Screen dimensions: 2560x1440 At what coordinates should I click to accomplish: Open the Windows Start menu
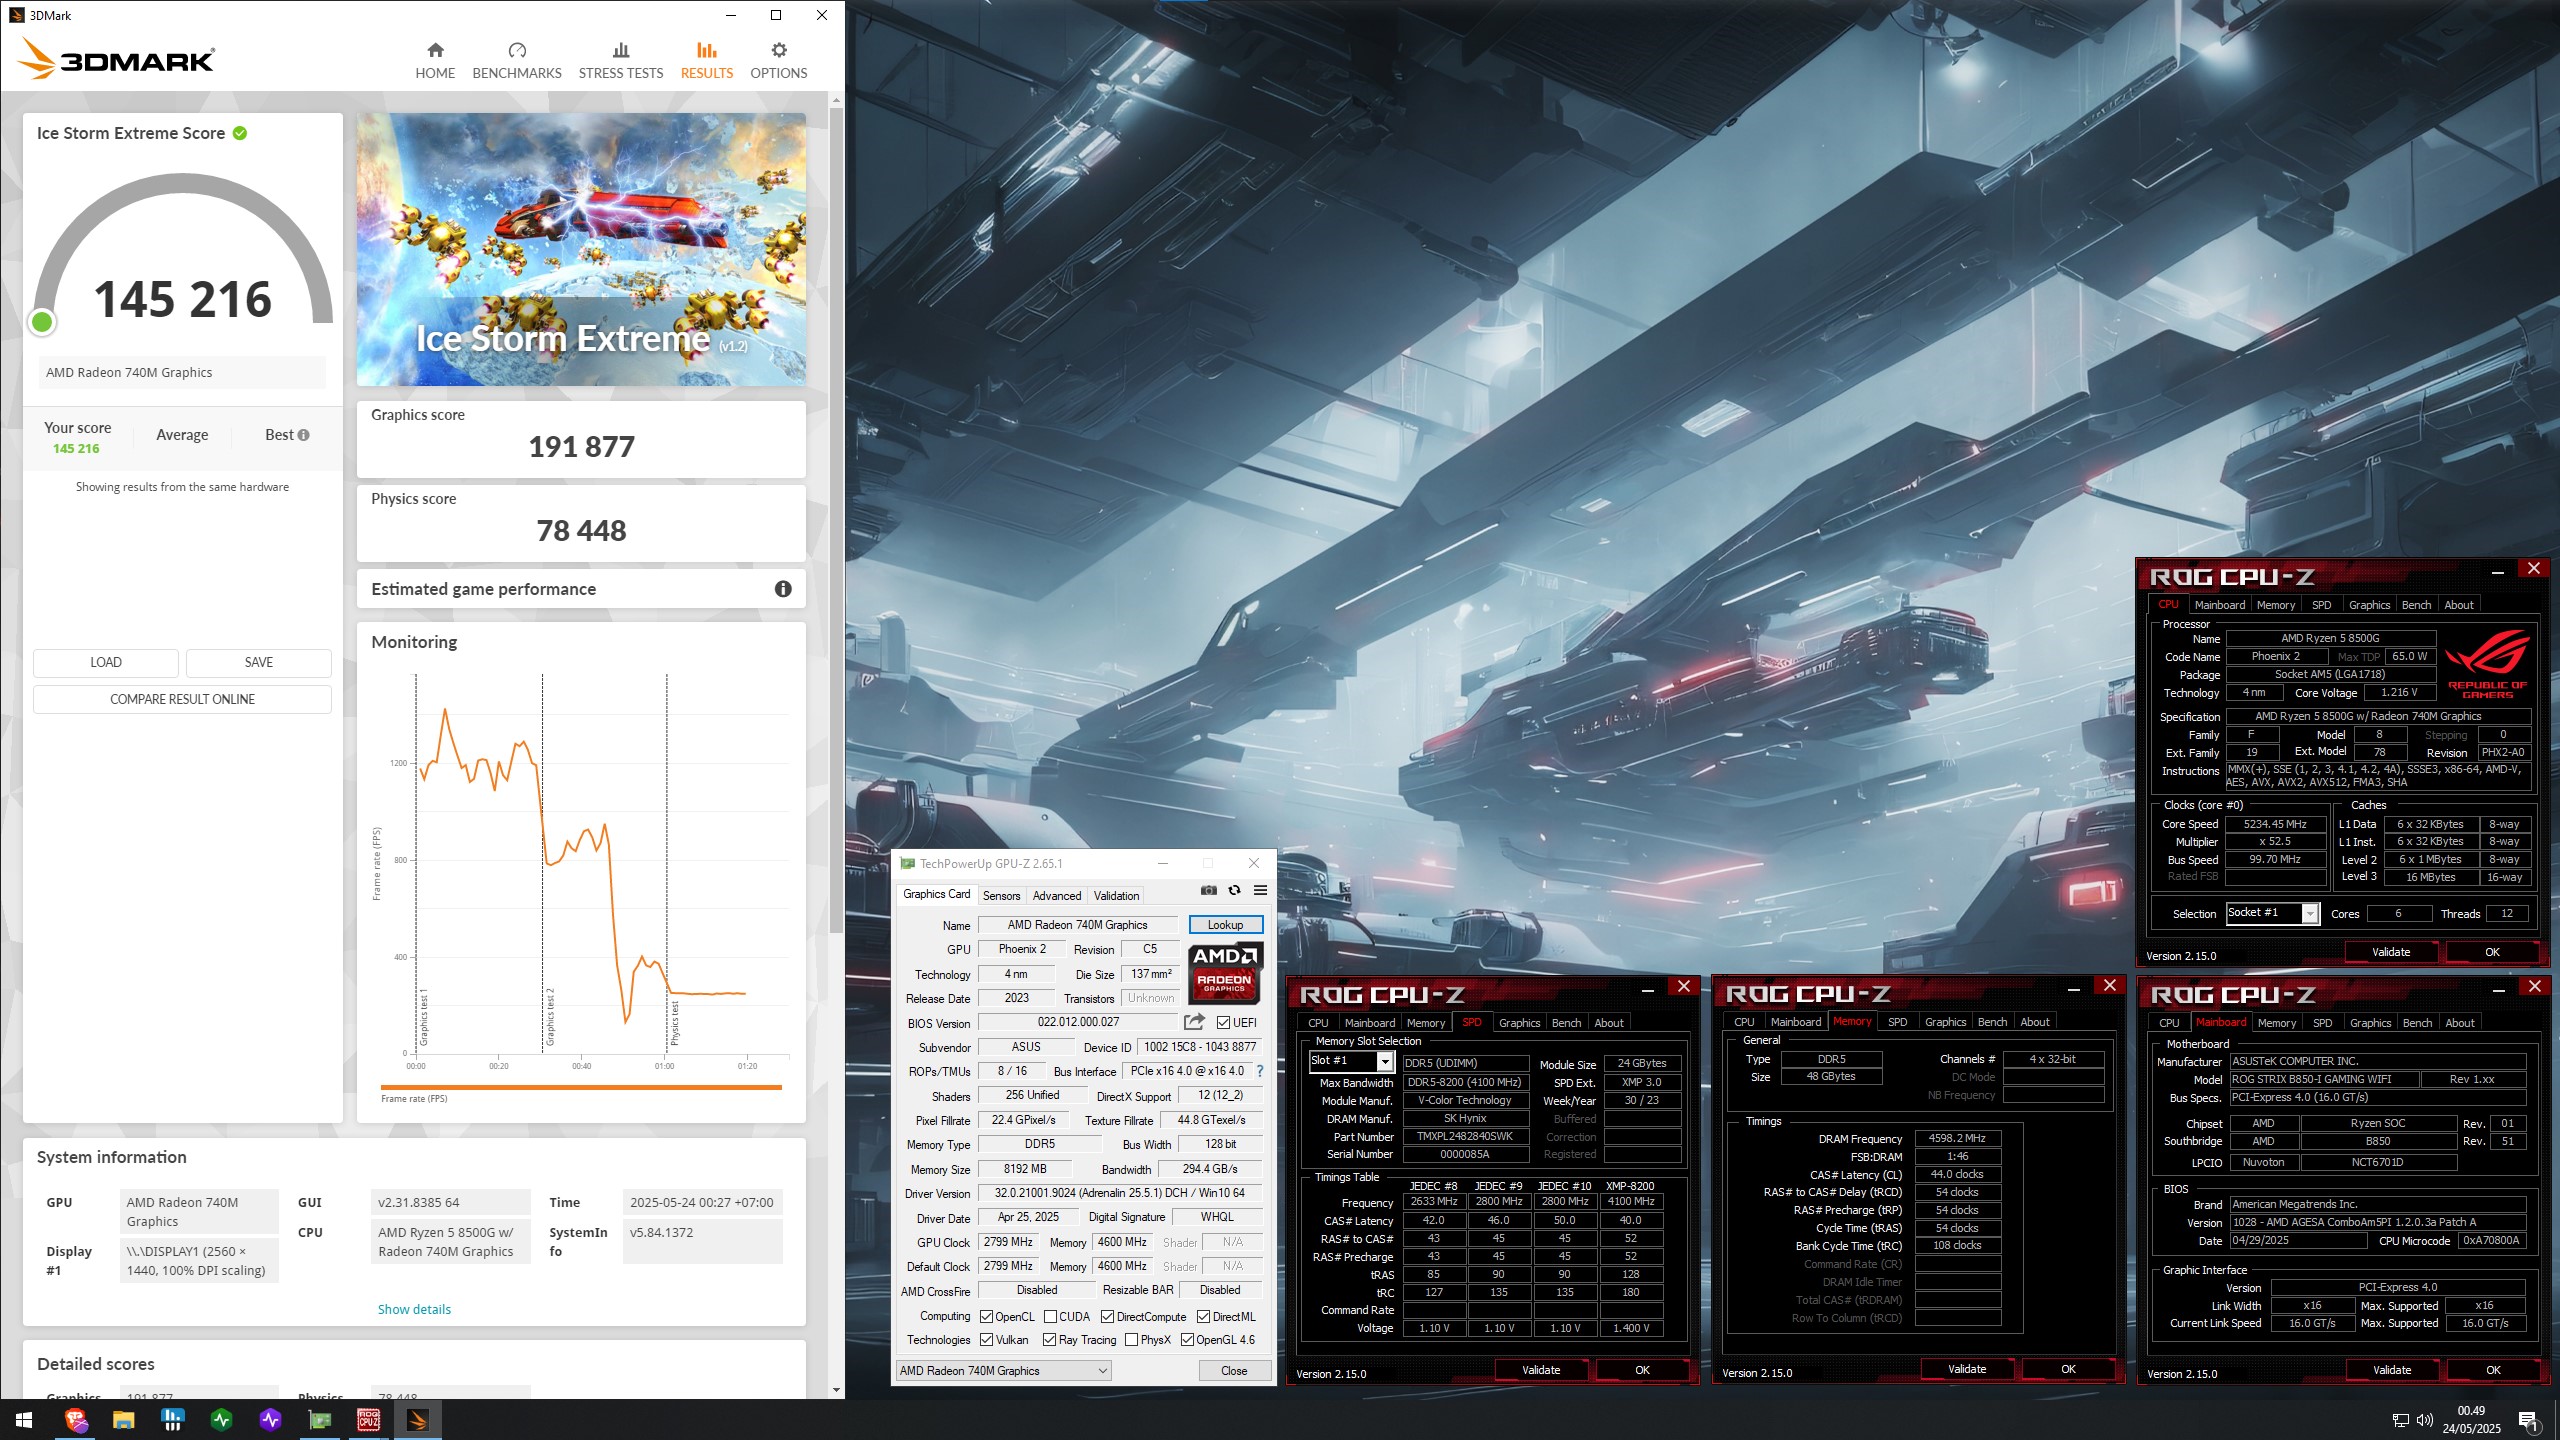coord(24,1420)
